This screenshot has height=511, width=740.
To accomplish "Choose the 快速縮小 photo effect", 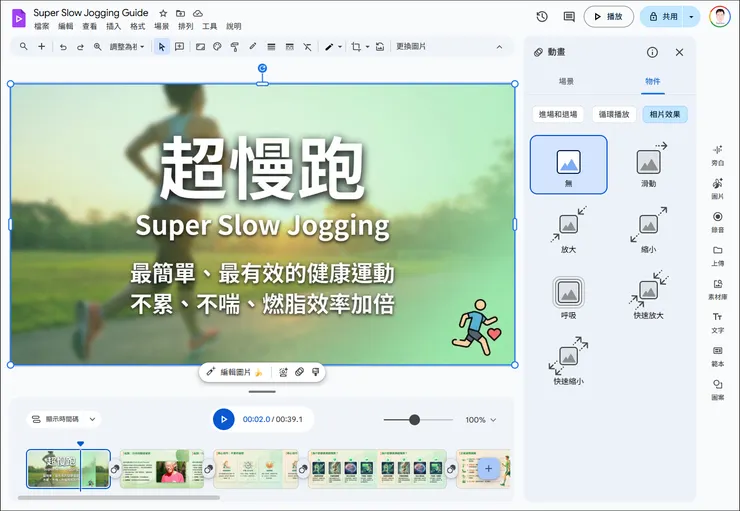I will (x=568, y=361).
